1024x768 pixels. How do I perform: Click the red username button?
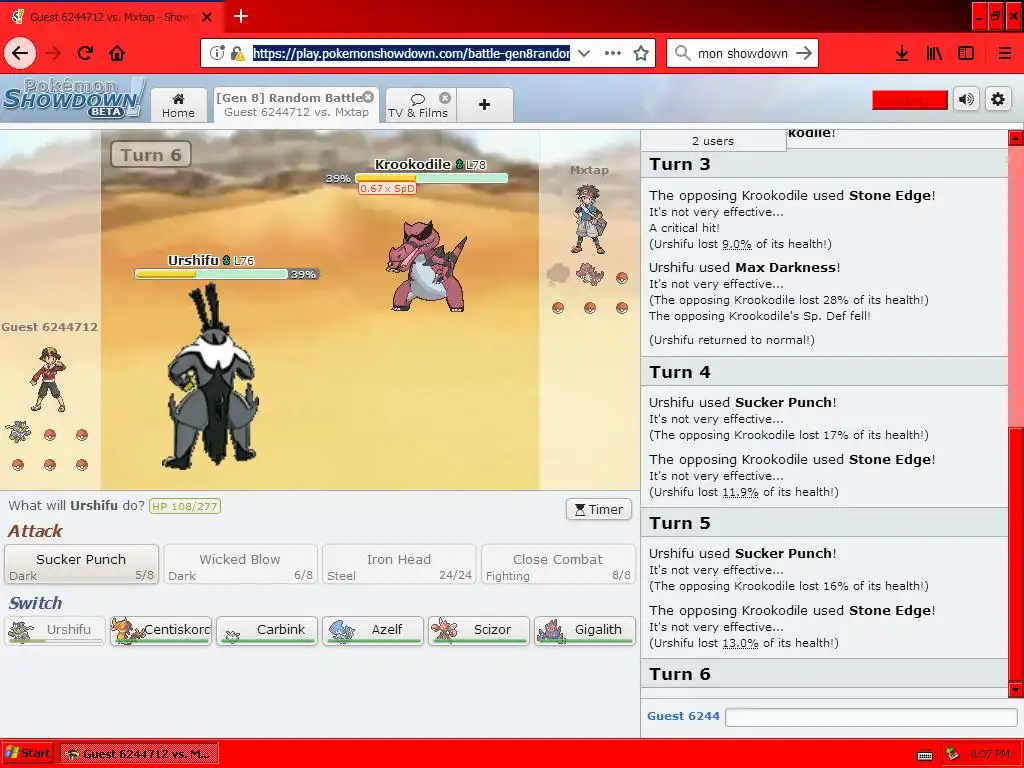point(910,100)
